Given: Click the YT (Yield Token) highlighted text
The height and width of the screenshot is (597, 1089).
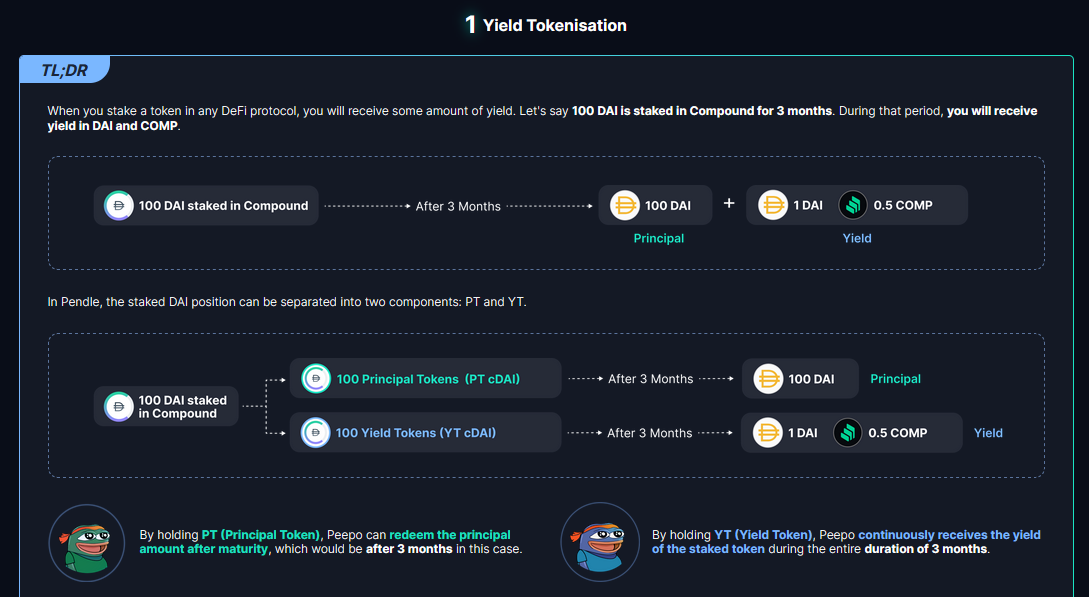Looking at the screenshot, I should click(x=763, y=535).
